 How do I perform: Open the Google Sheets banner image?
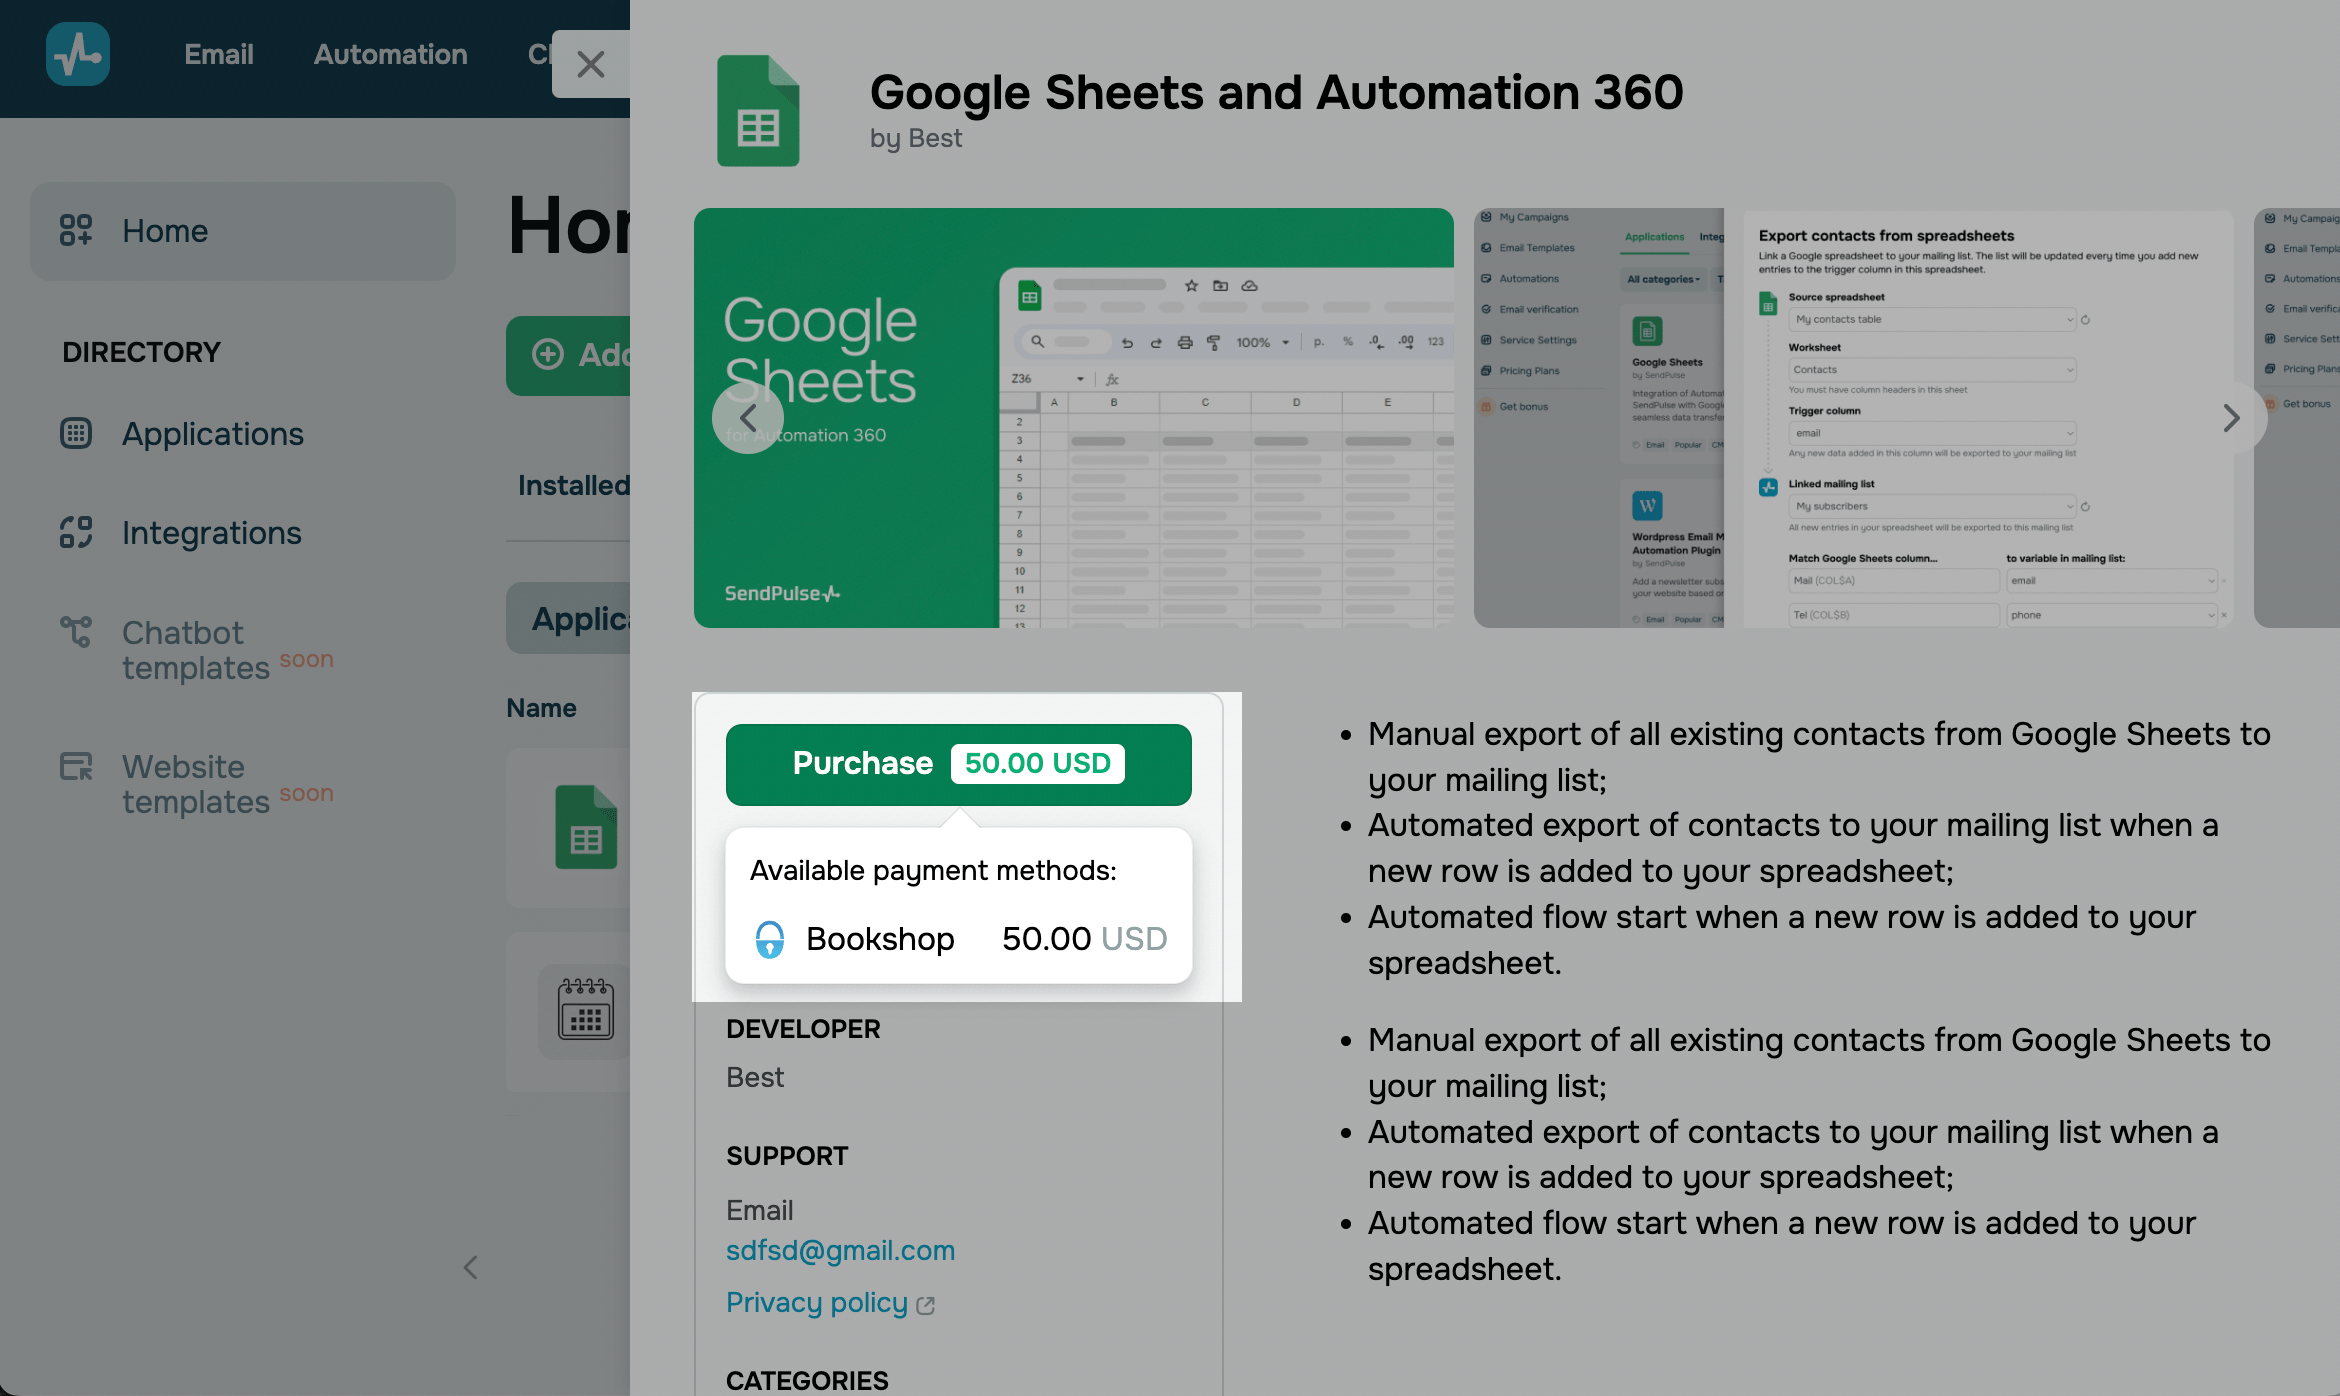(1074, 418)
